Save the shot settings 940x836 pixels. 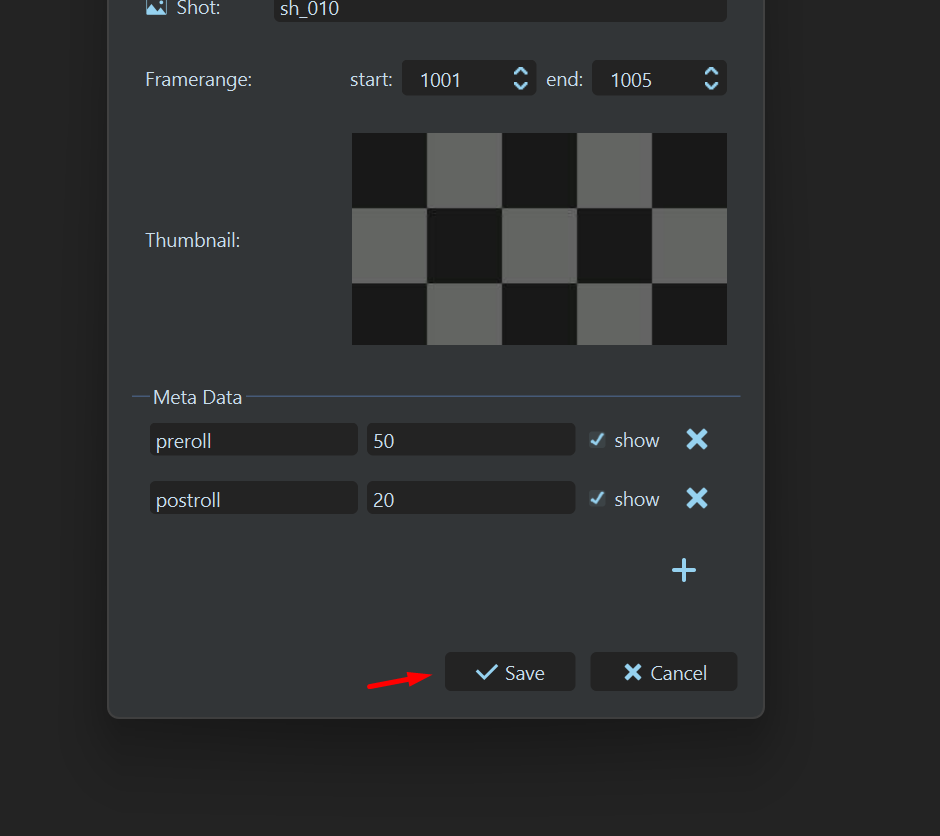coord(510,673)
